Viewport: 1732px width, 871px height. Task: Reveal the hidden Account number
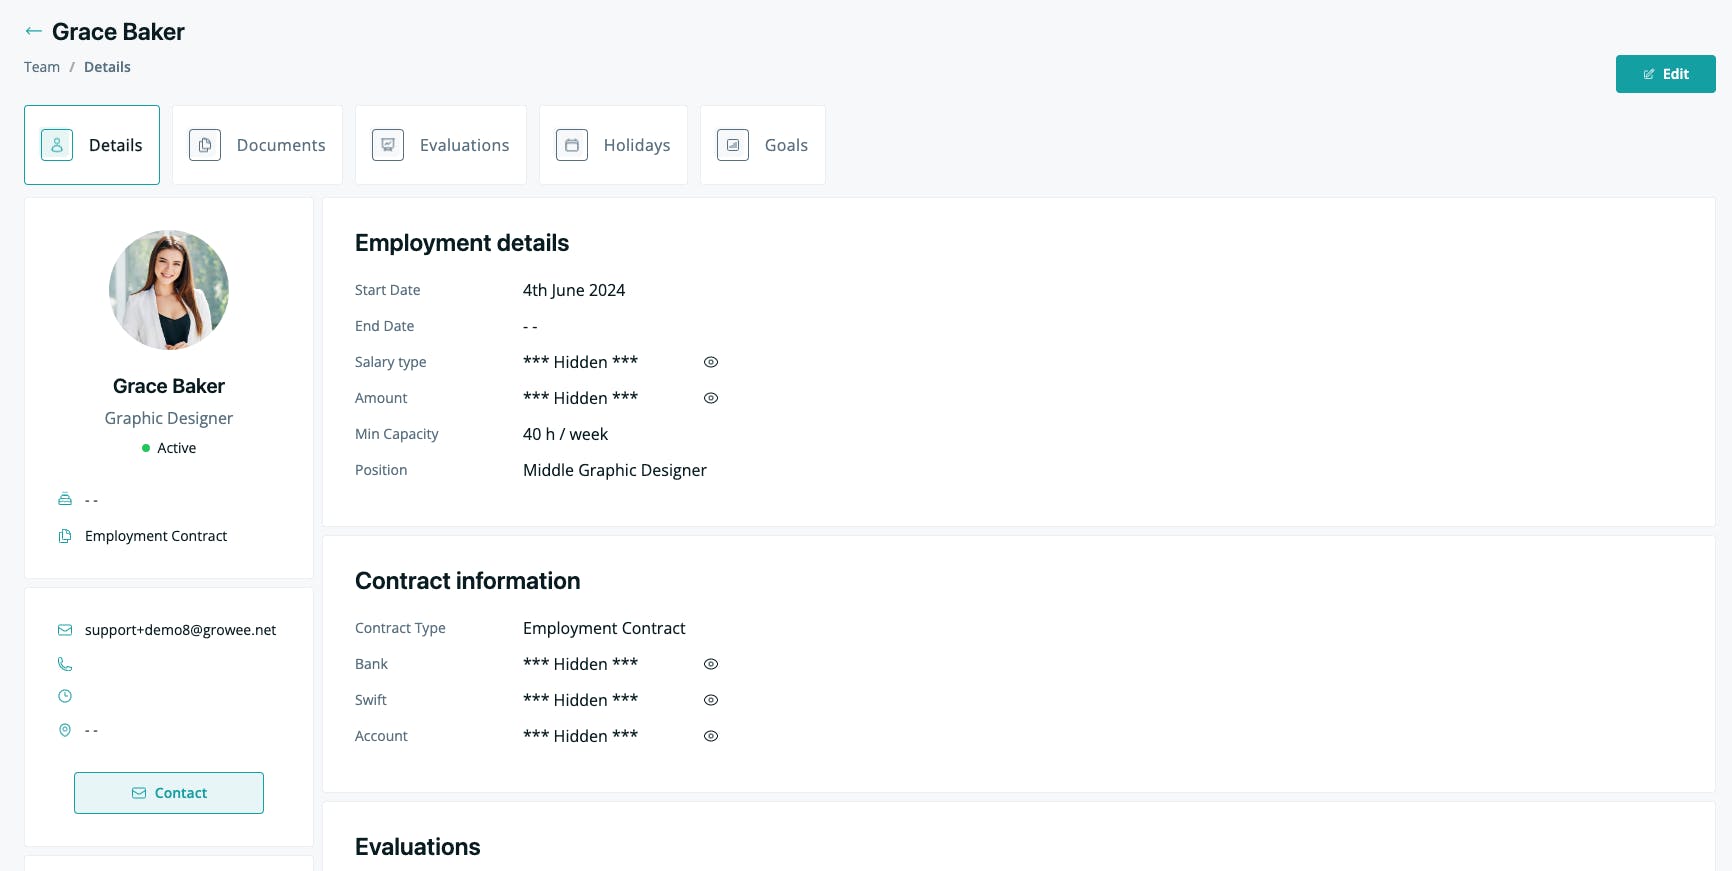point(711,736)
